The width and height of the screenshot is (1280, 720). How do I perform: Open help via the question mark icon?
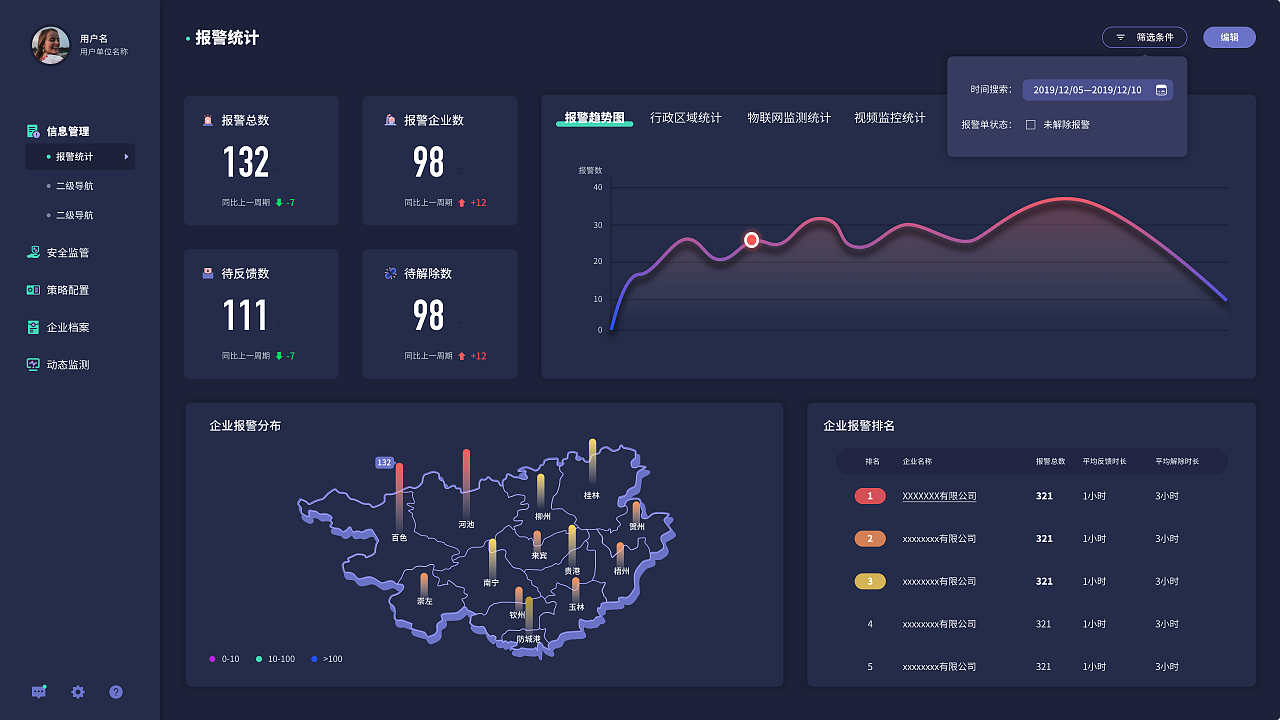pos(115,692)
